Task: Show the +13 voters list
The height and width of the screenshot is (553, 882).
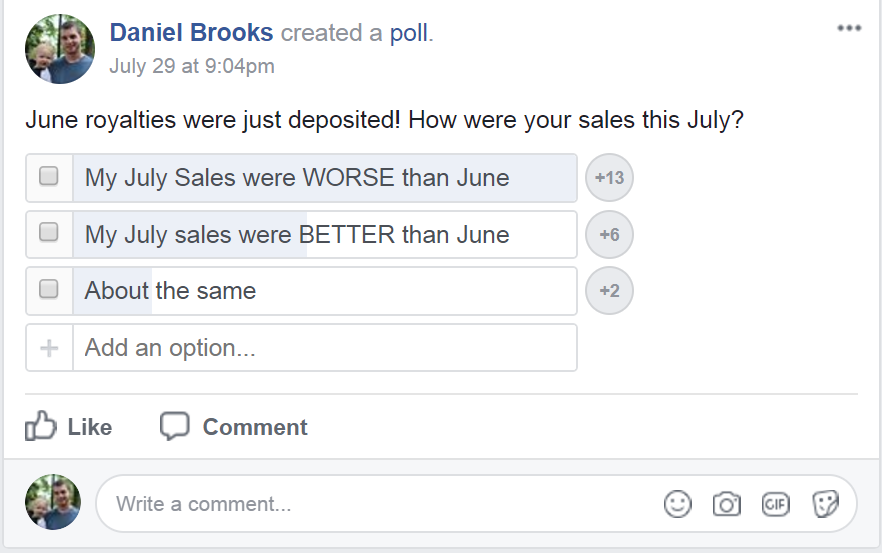Action: tap(609, 178)
